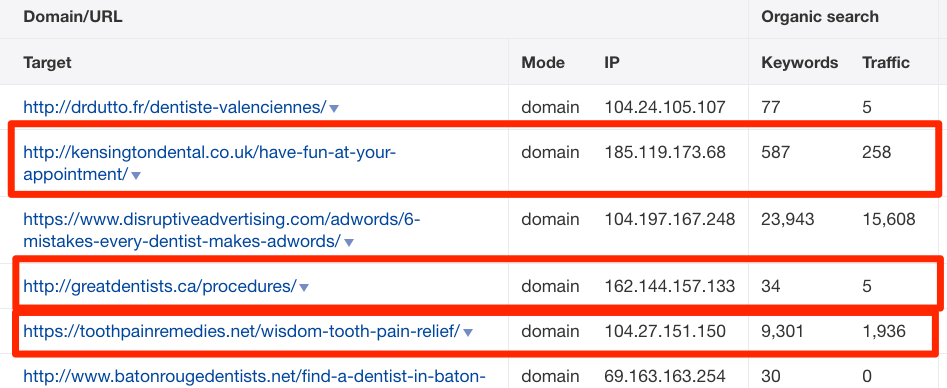This screenshot has height=388, width=947.
Task: Click the Target column header
Action: (x=47, y=63)
